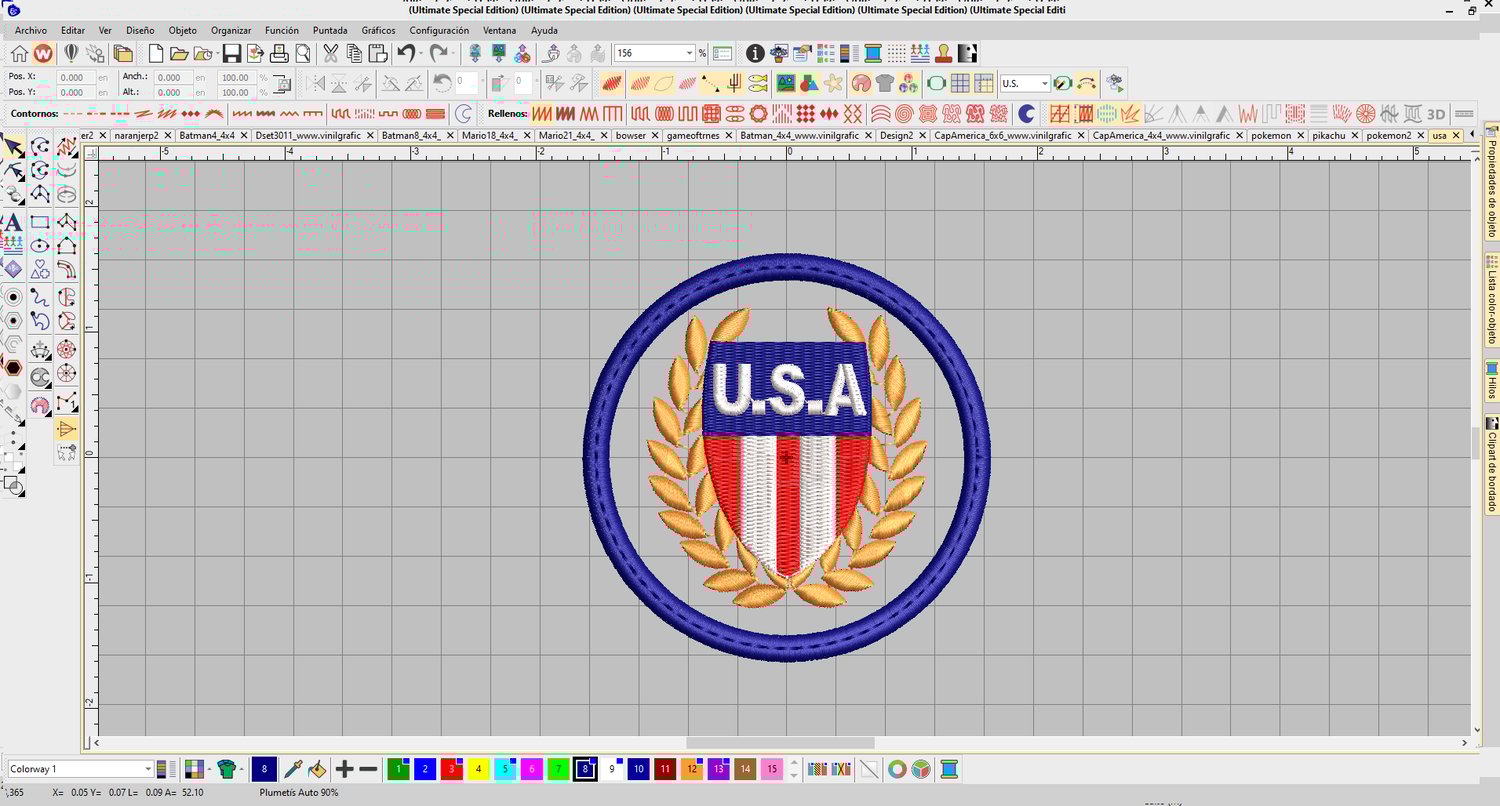Select yellow color swatch number 4
The image size is (1500, 806).
tap(478, 769)
